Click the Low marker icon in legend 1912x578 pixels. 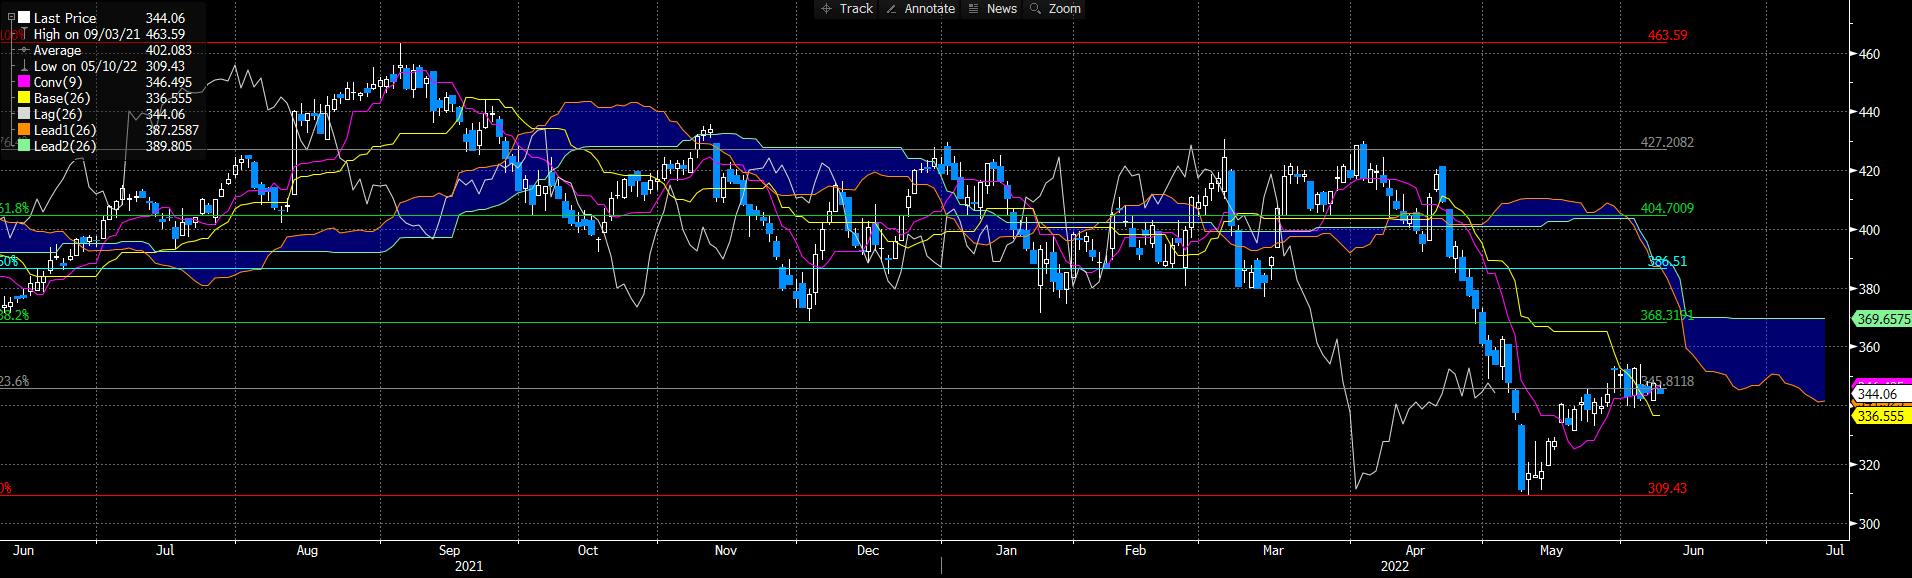(x=24, y=66)
